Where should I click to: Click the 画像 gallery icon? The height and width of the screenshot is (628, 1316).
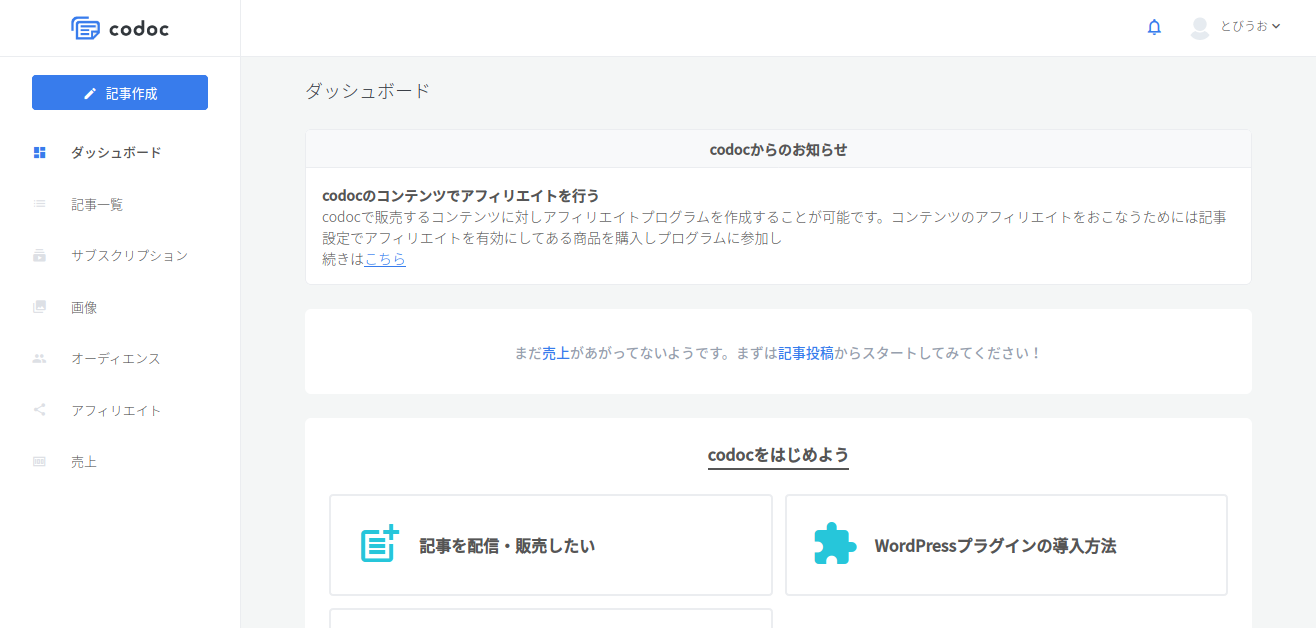(40, 307)
